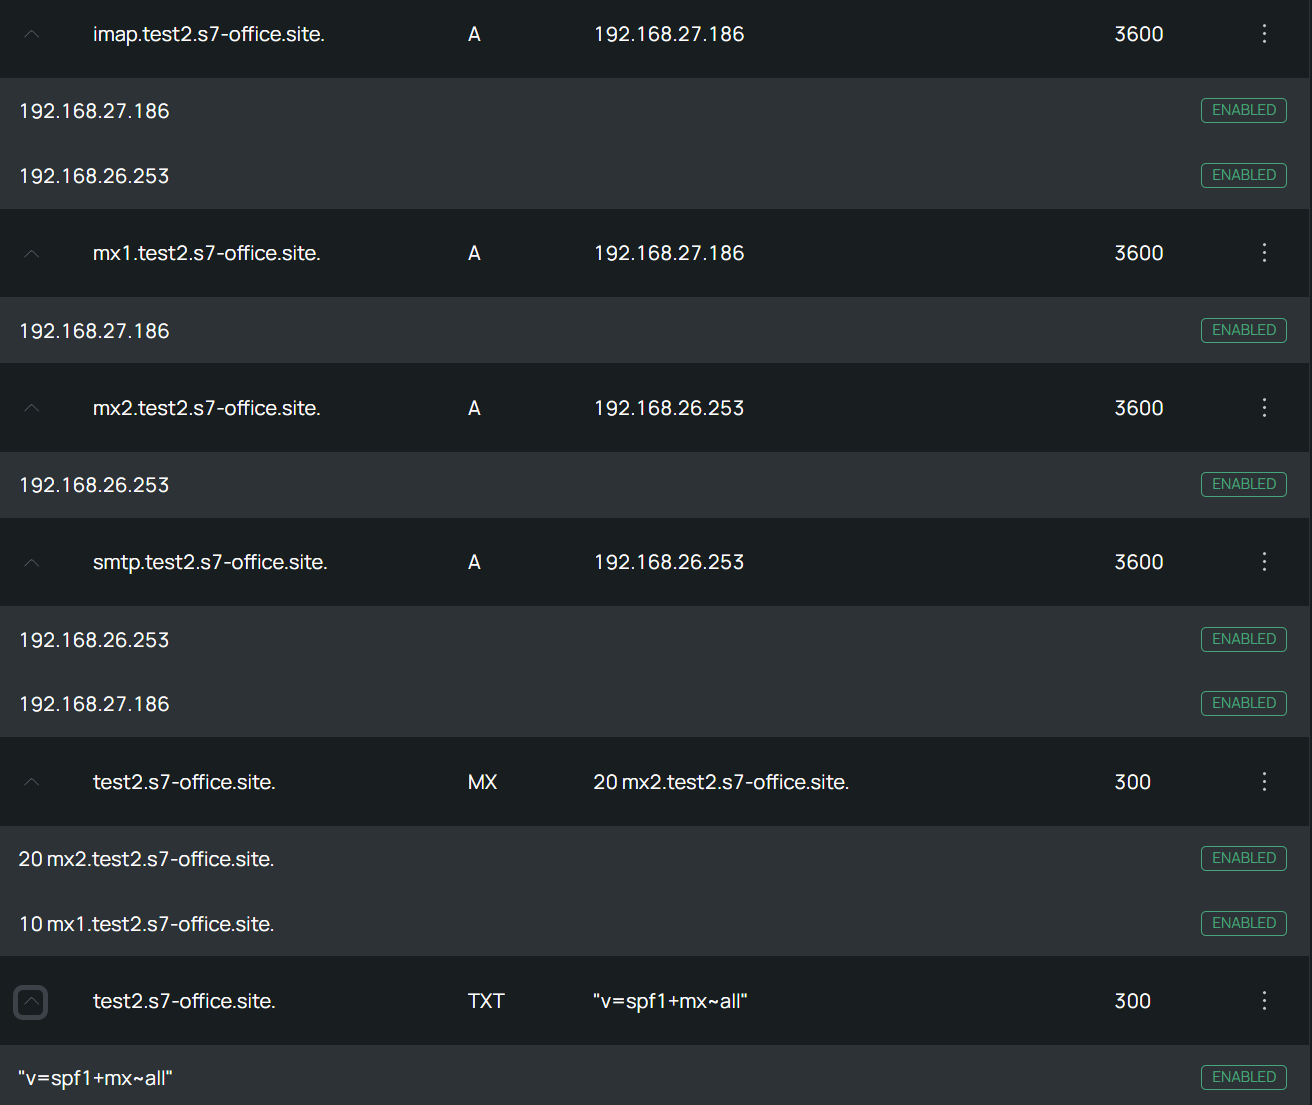1312x1105 pixels.
Task: Toggle ENABLED badge for imap 192.168.26.253 entry
Action: coord(1243,175)
